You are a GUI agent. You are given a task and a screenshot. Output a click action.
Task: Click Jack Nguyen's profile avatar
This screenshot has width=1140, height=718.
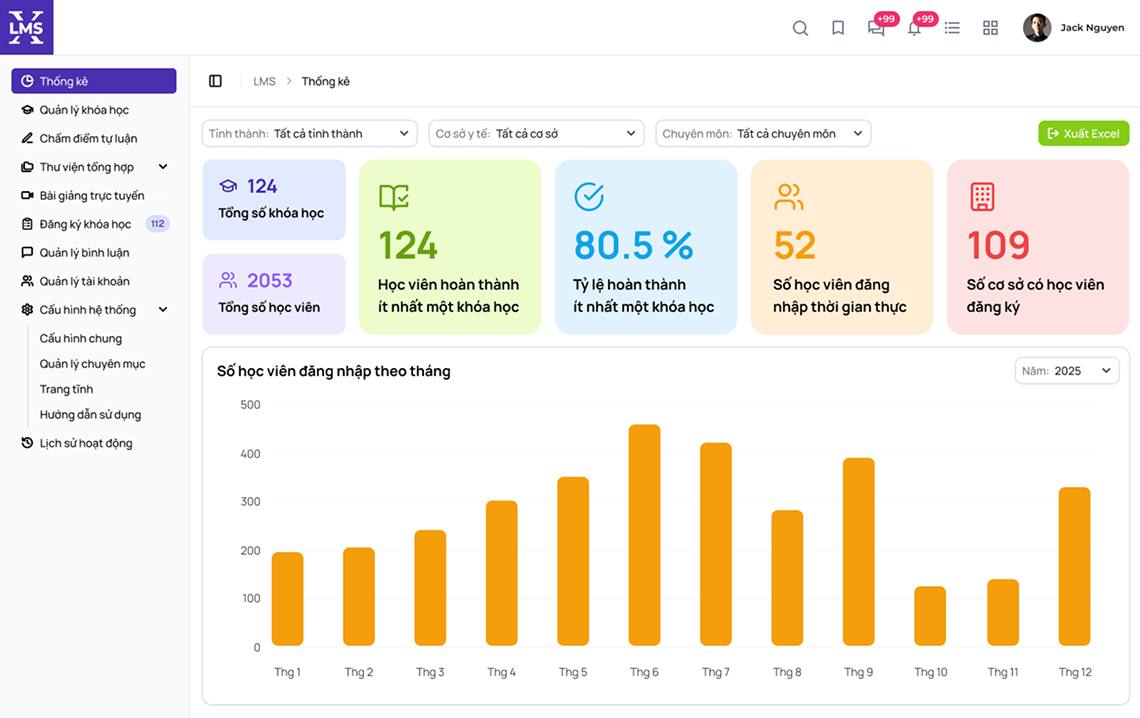point(1036,28)
